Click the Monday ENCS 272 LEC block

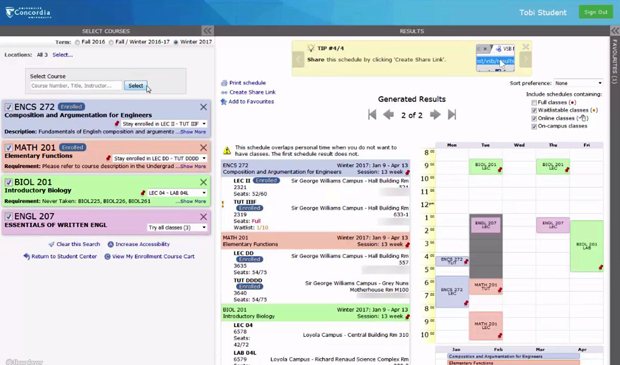click(x=452, y=292)
